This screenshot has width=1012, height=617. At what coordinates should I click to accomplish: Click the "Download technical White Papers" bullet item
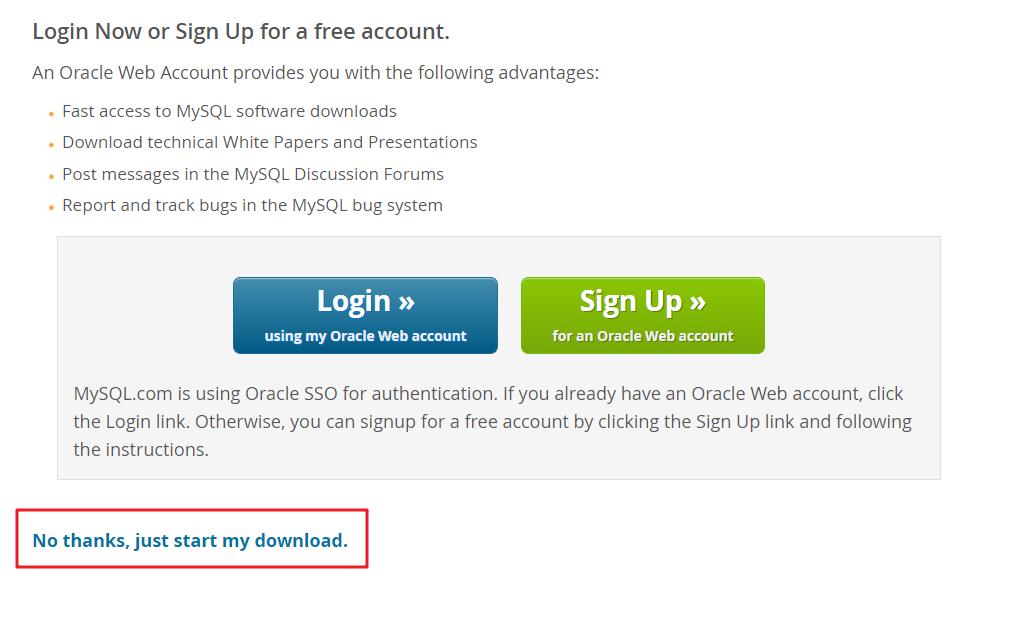[x=269, y=142]
